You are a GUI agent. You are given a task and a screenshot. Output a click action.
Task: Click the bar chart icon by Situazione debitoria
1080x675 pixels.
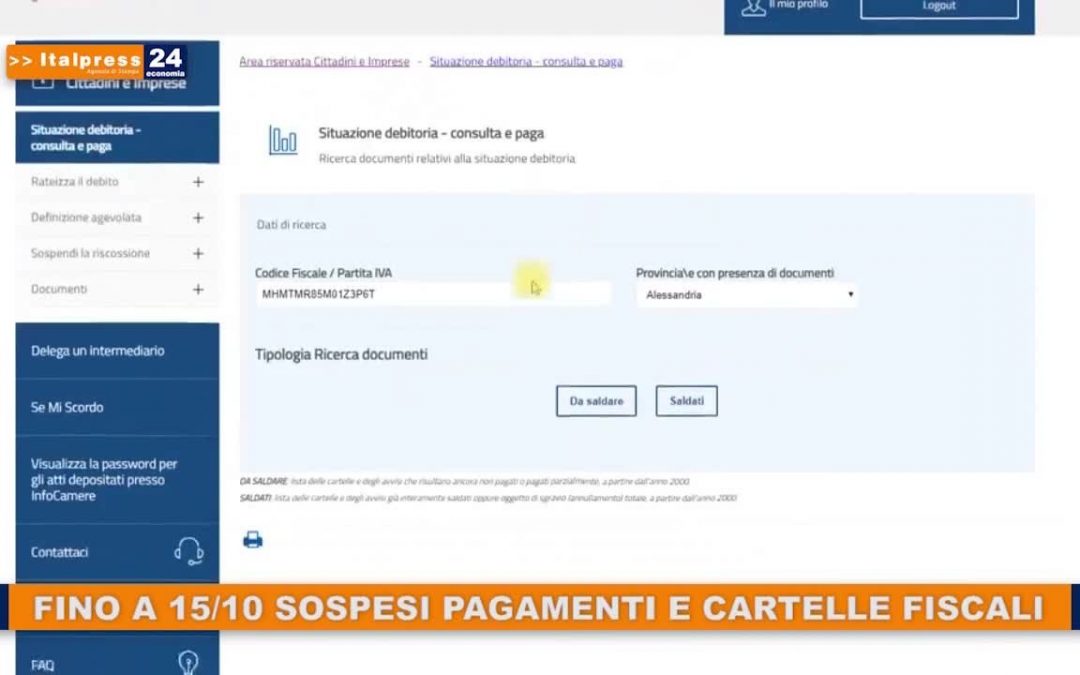283,141
